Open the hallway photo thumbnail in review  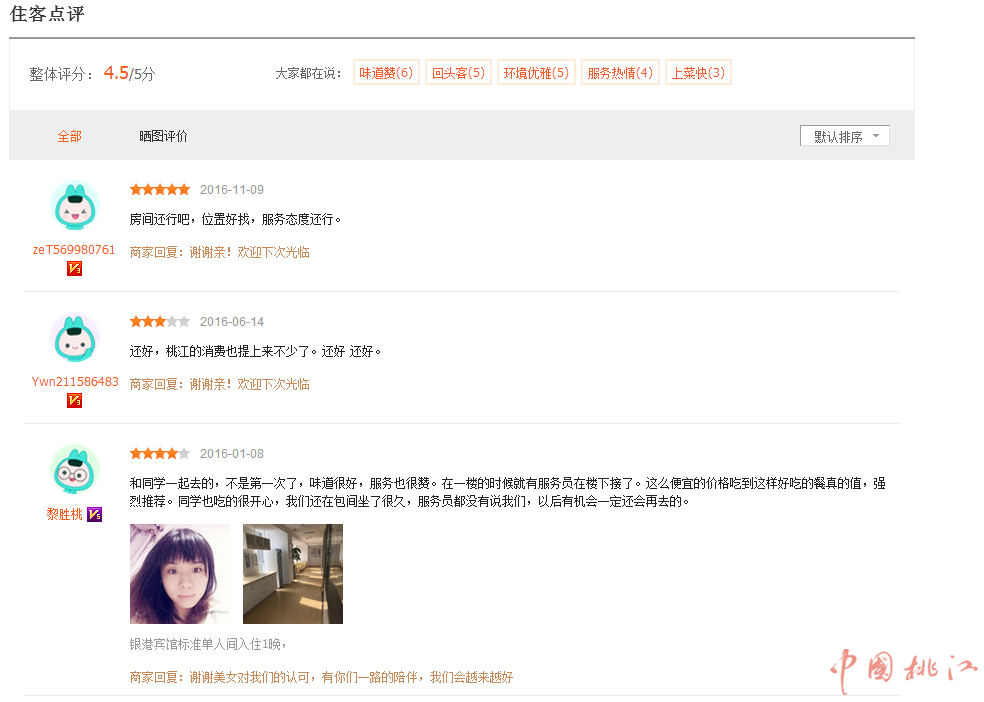click(x=293, y=574)
